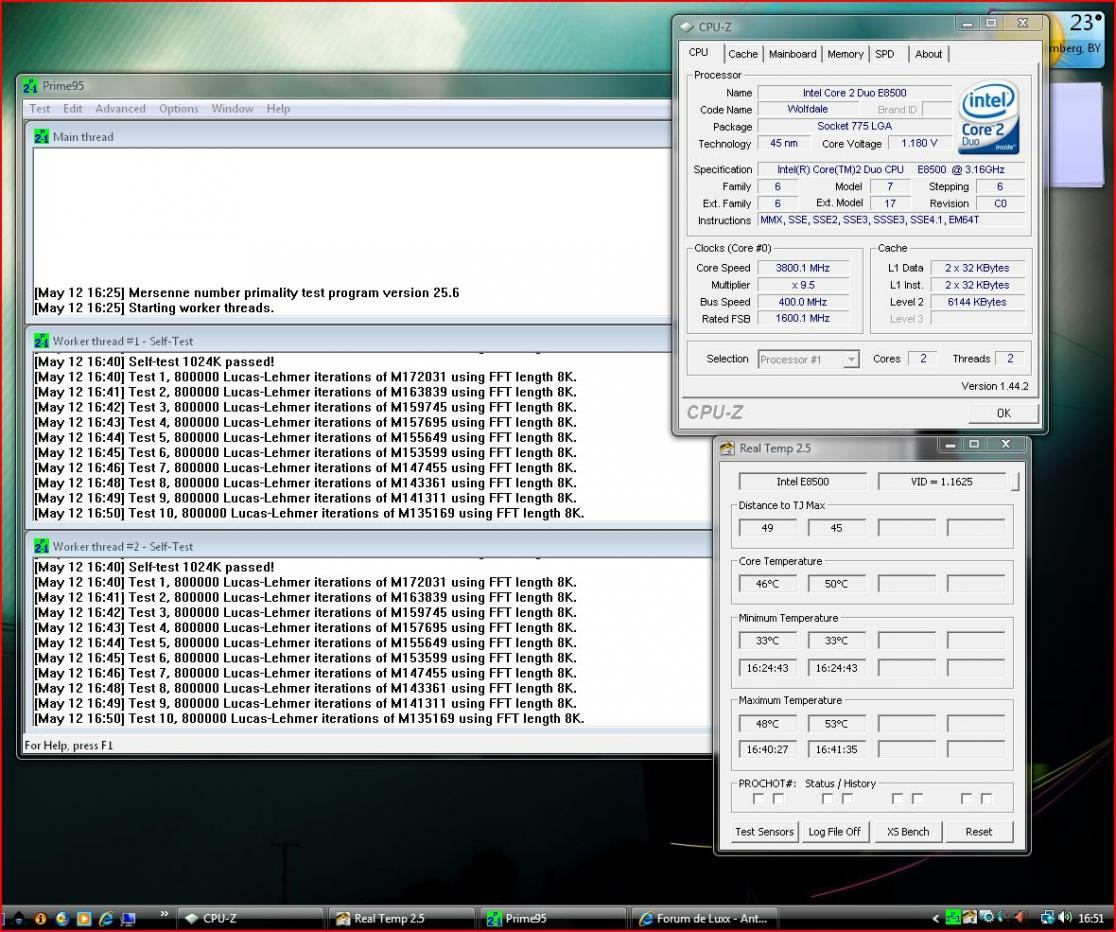Switch to the Mainboard tab in CPU-Z

coord(792,54)
